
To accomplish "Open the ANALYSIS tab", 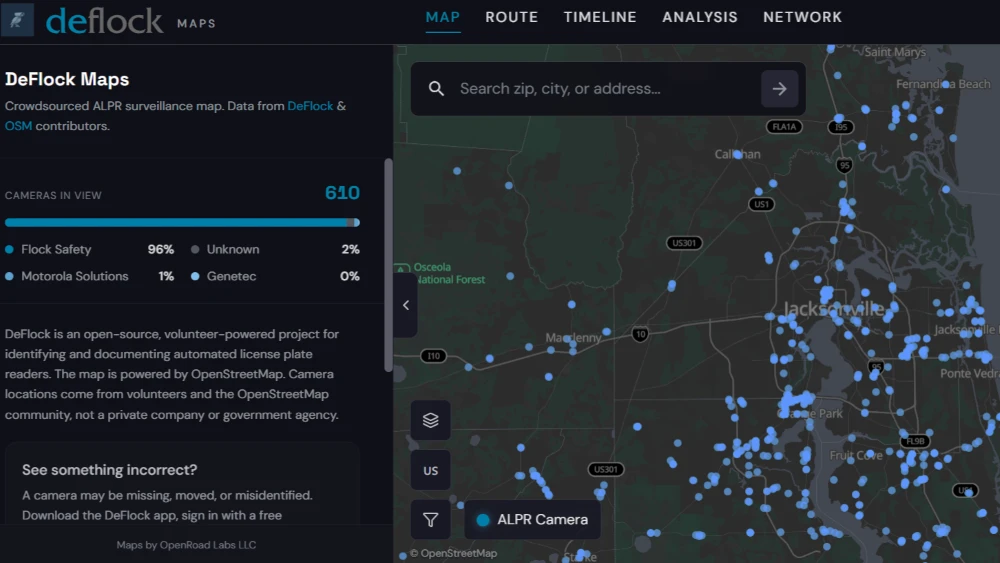I will click(700, 17).
